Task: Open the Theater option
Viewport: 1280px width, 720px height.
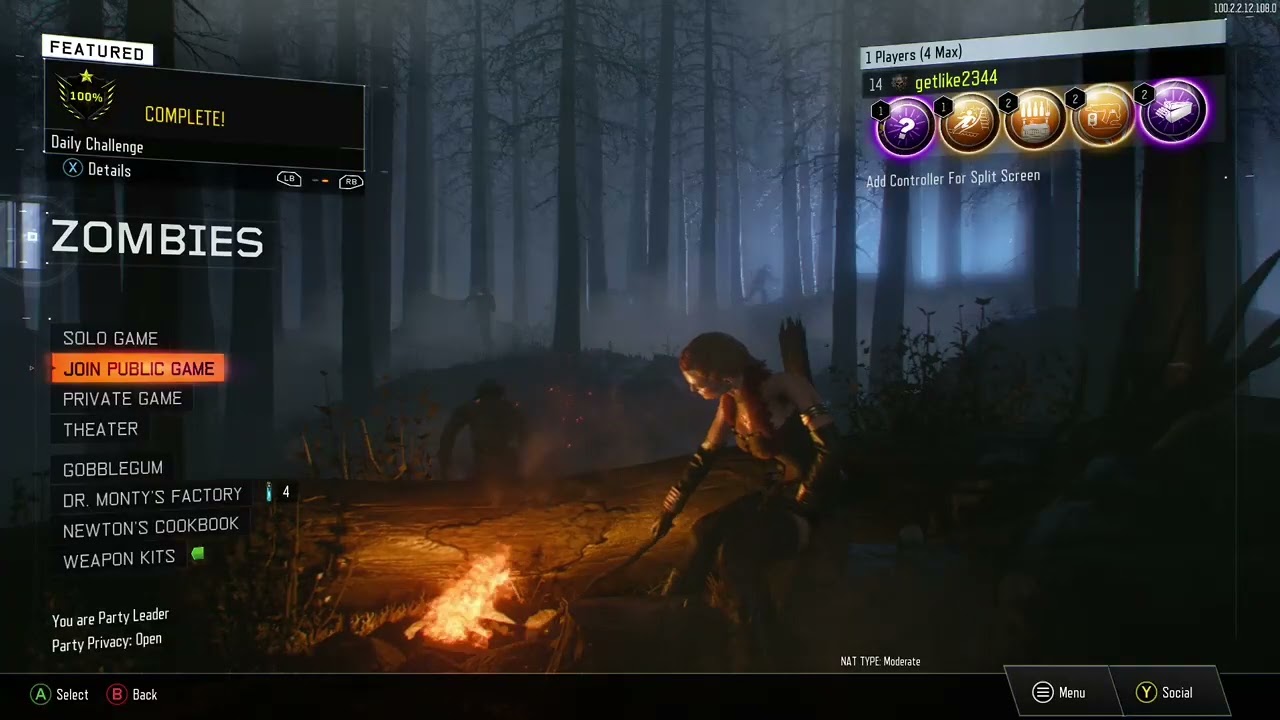Action: (x=100, y=429)
